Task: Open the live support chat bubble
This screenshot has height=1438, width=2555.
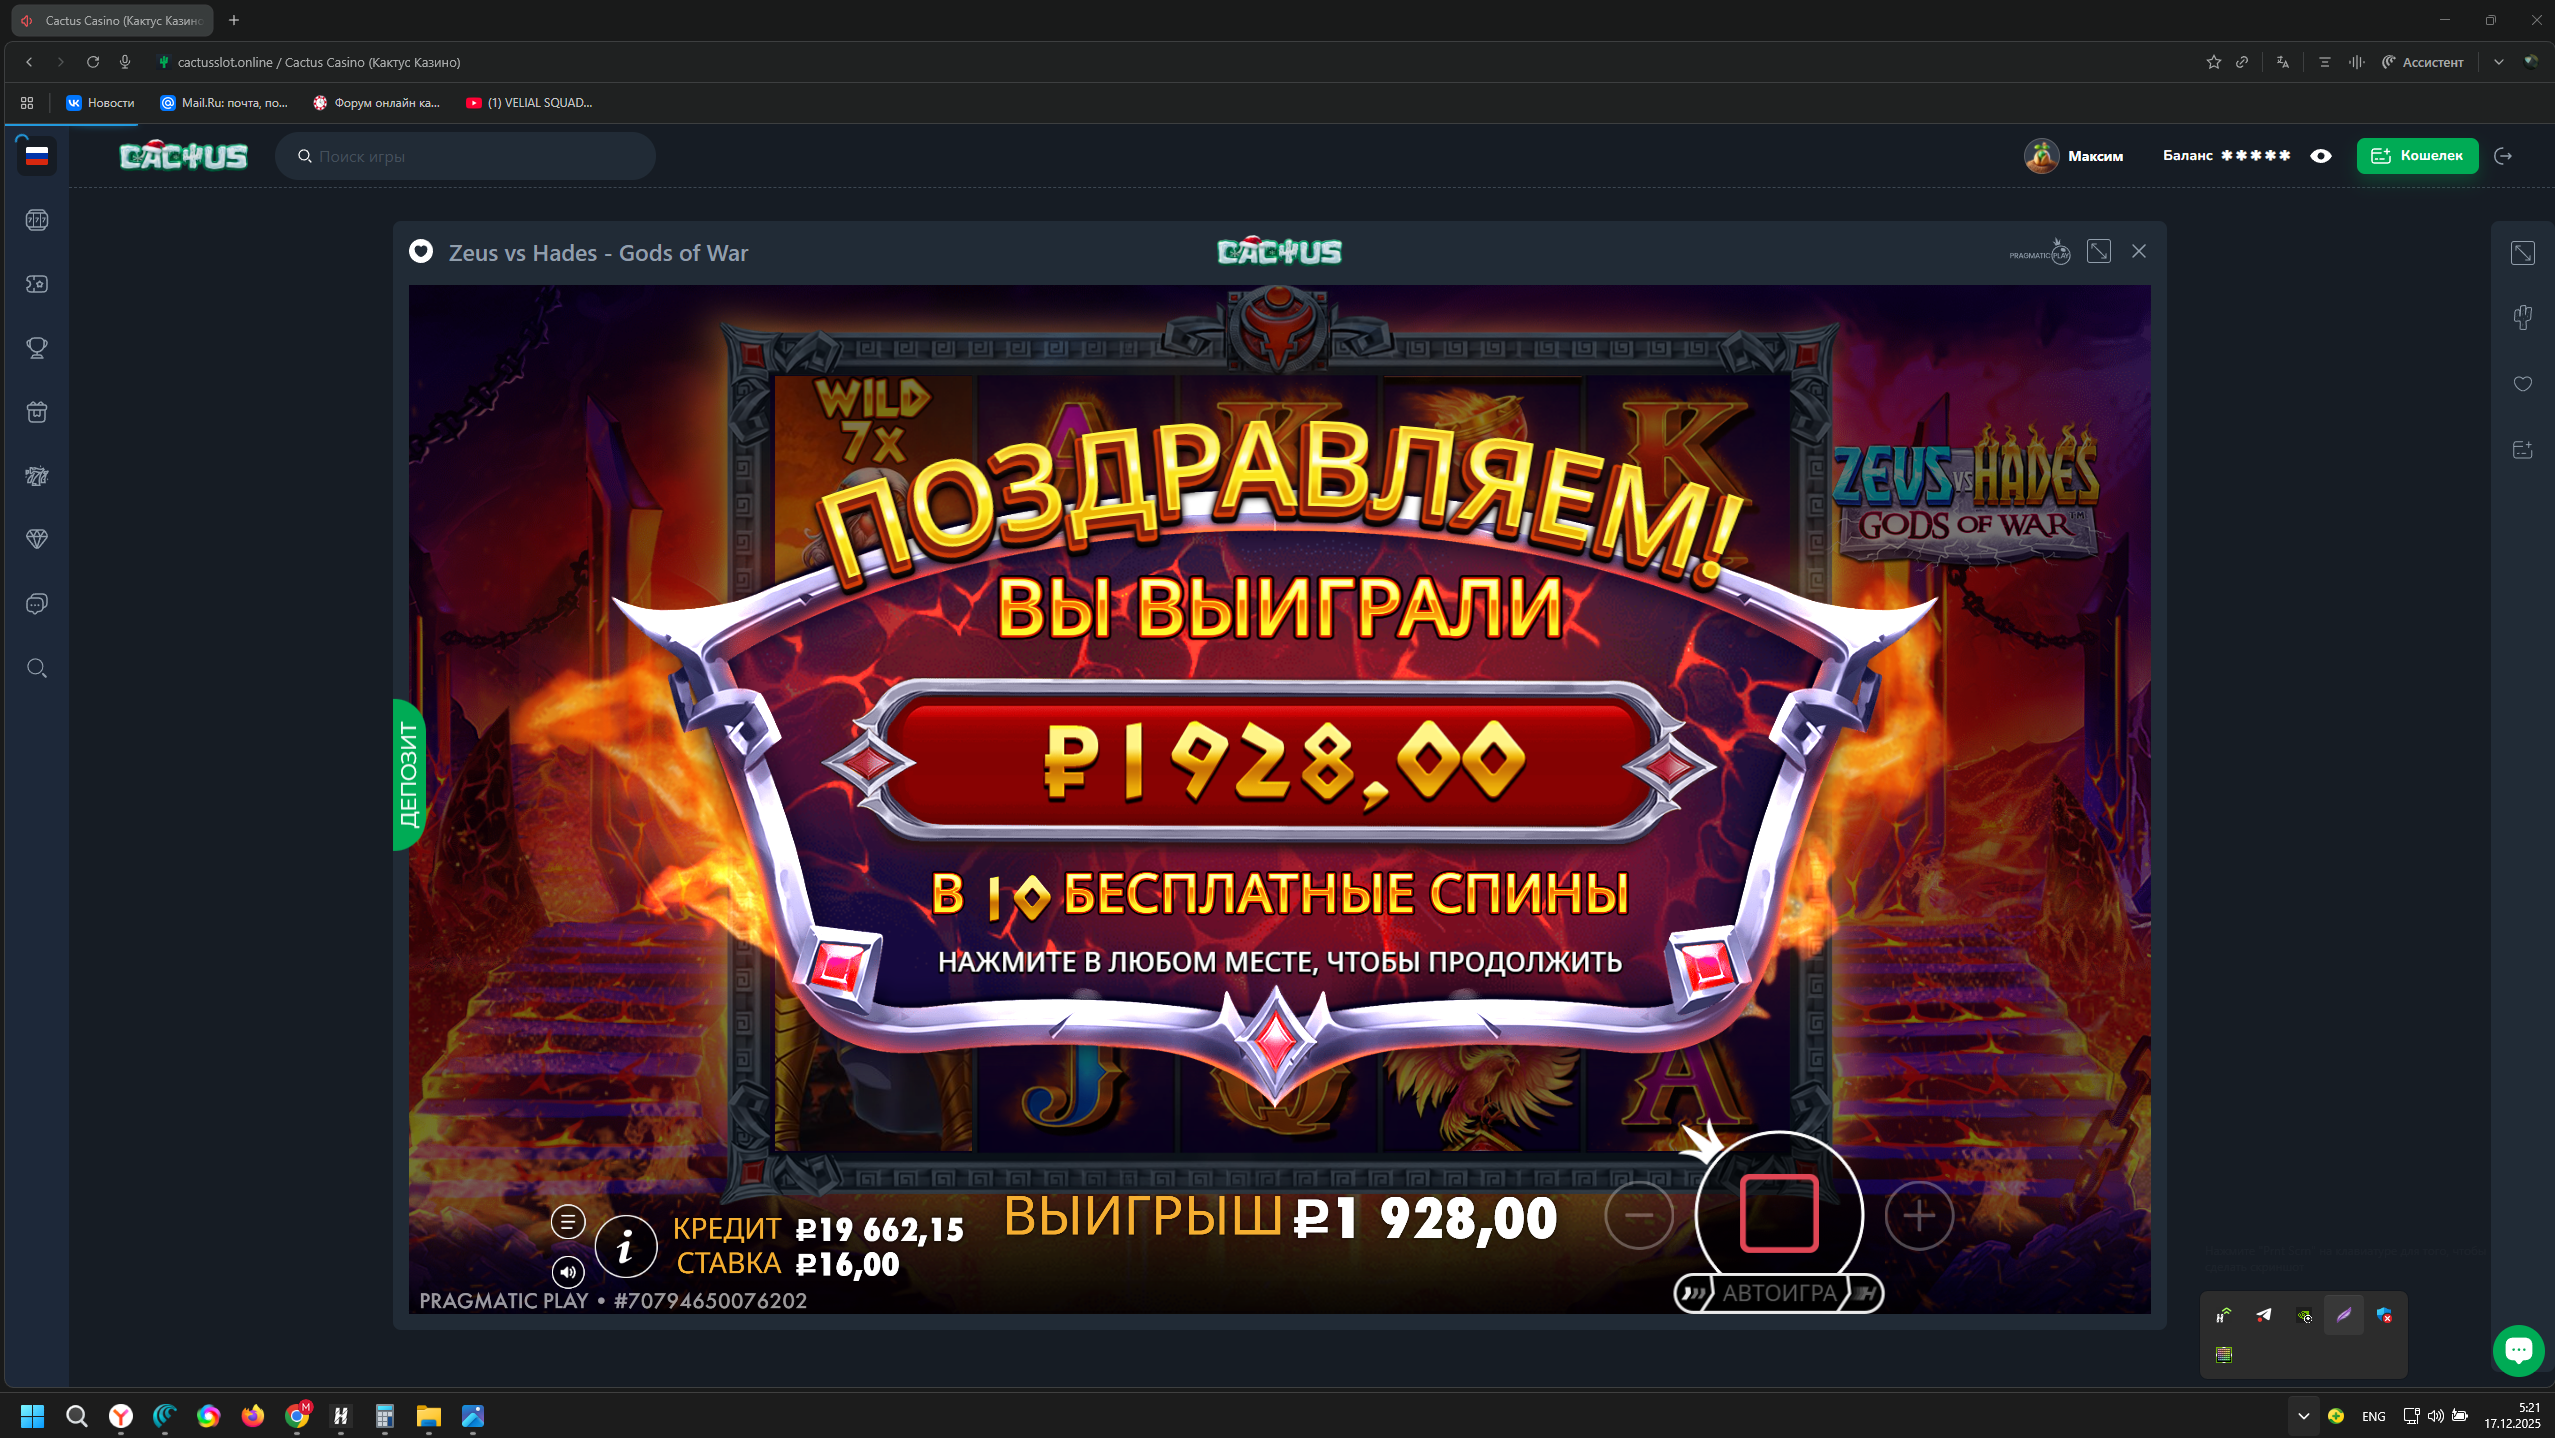Action: tap(2518, 1350)
